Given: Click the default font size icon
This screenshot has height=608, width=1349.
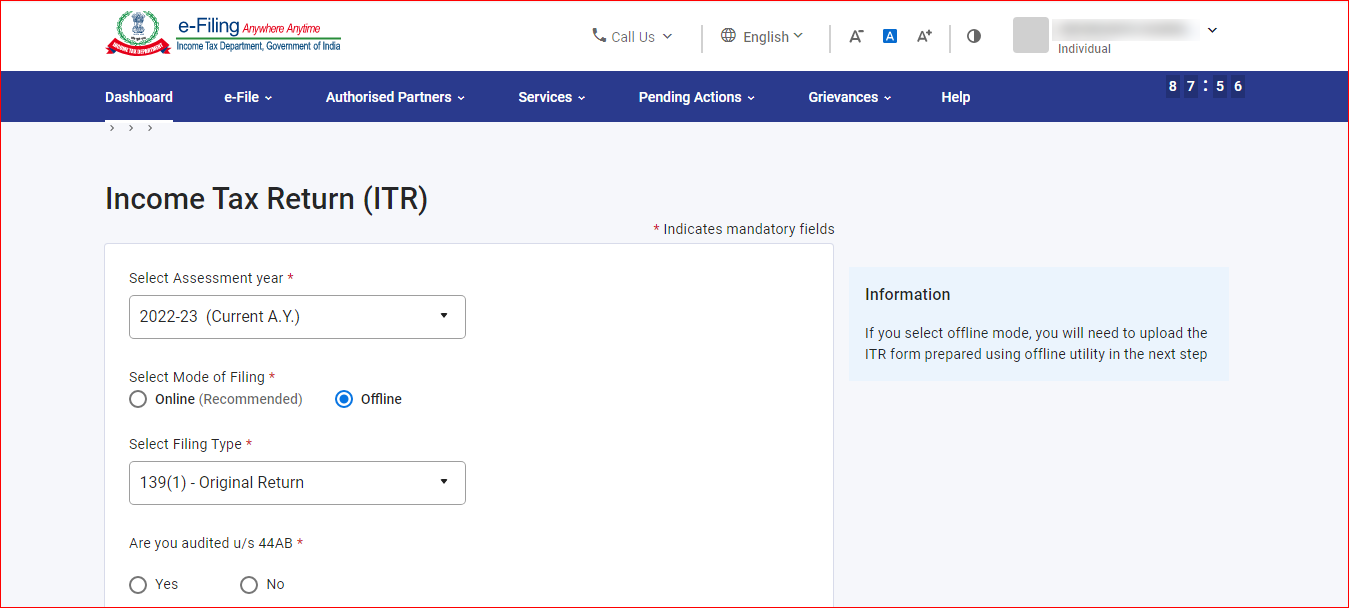Looking at the screenshot, I should point(890,36).
